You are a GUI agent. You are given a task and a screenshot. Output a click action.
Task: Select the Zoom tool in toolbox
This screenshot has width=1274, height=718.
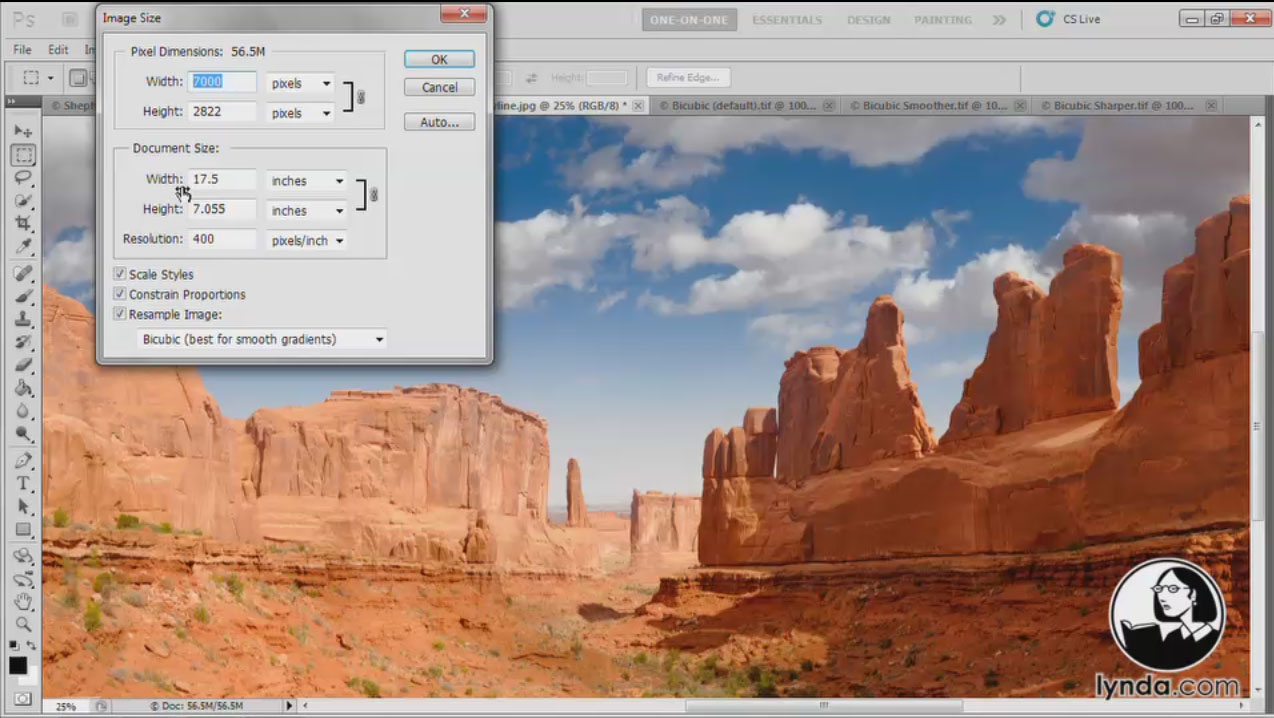click(x=22, y=625)
